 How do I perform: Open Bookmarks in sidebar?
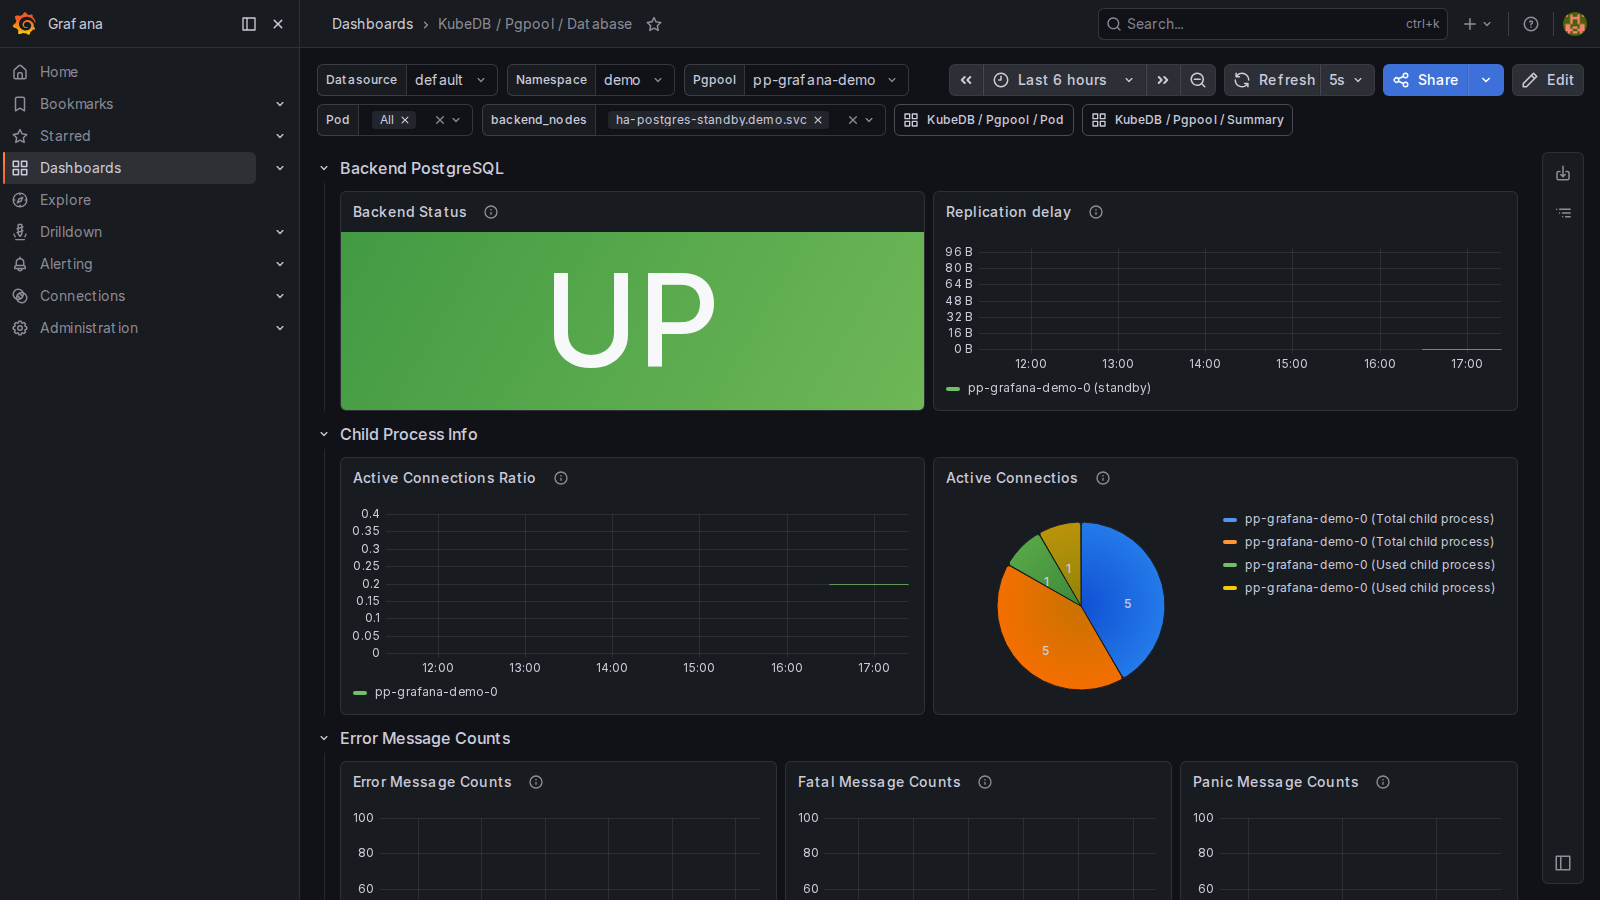tap(76, 104)
